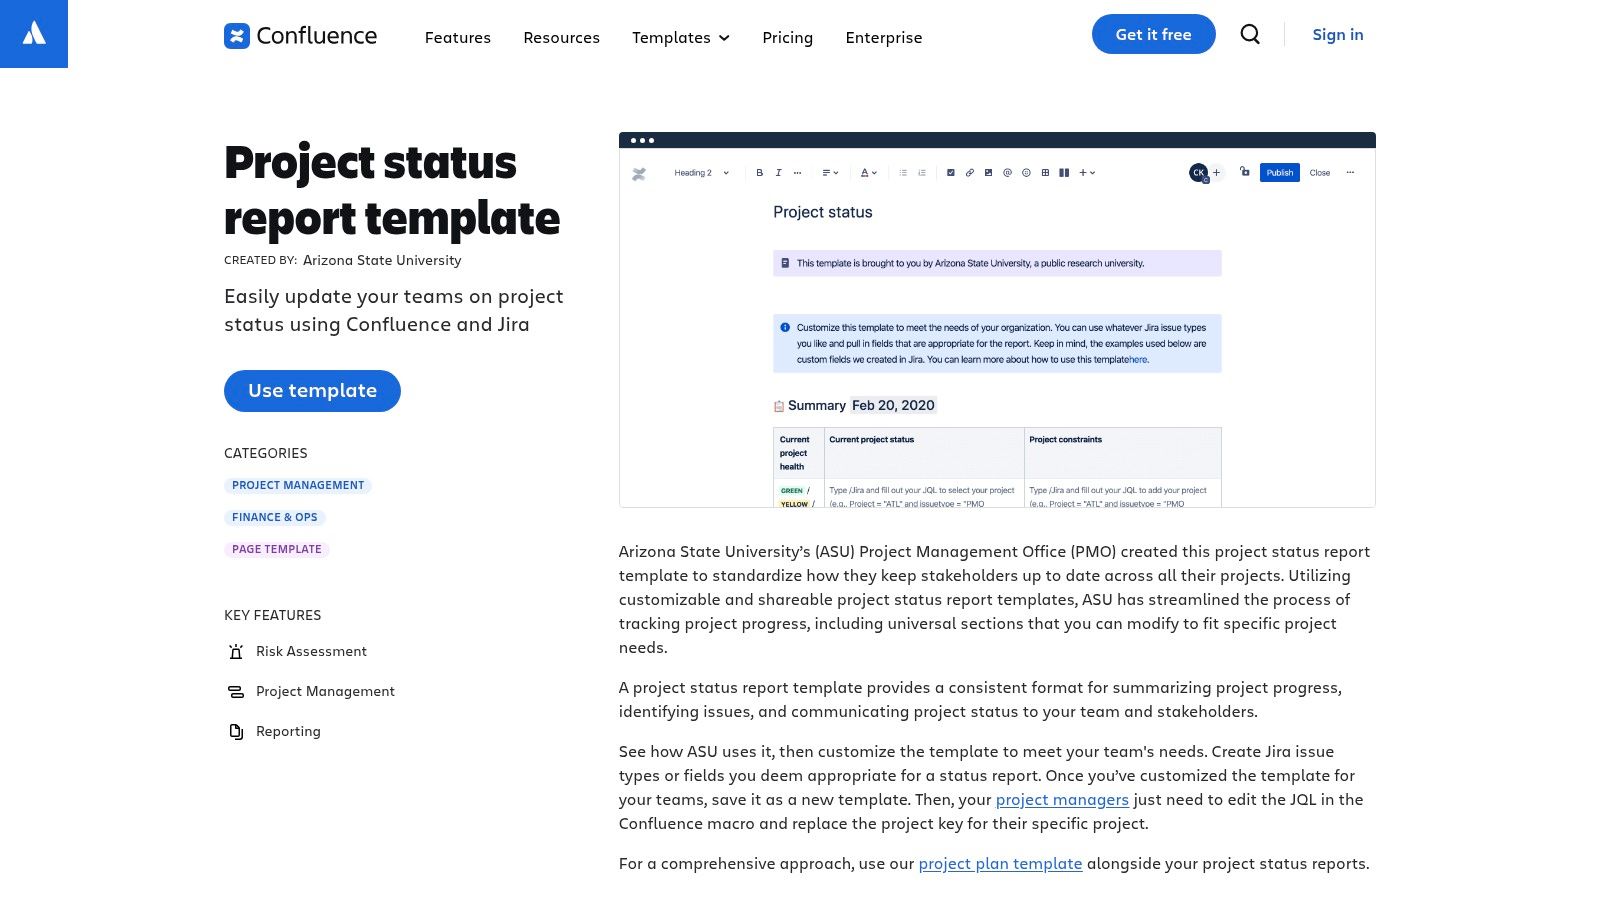The width and height of the screenshot is (1600, 900).
Task: Toggle the page lock icon near Publish
Action: pyautogui.click(x=1244, y=172)
